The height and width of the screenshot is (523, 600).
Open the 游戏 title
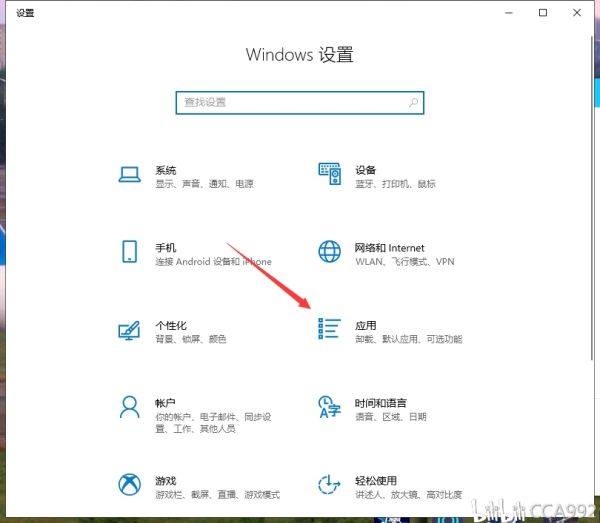coord(166,481)
